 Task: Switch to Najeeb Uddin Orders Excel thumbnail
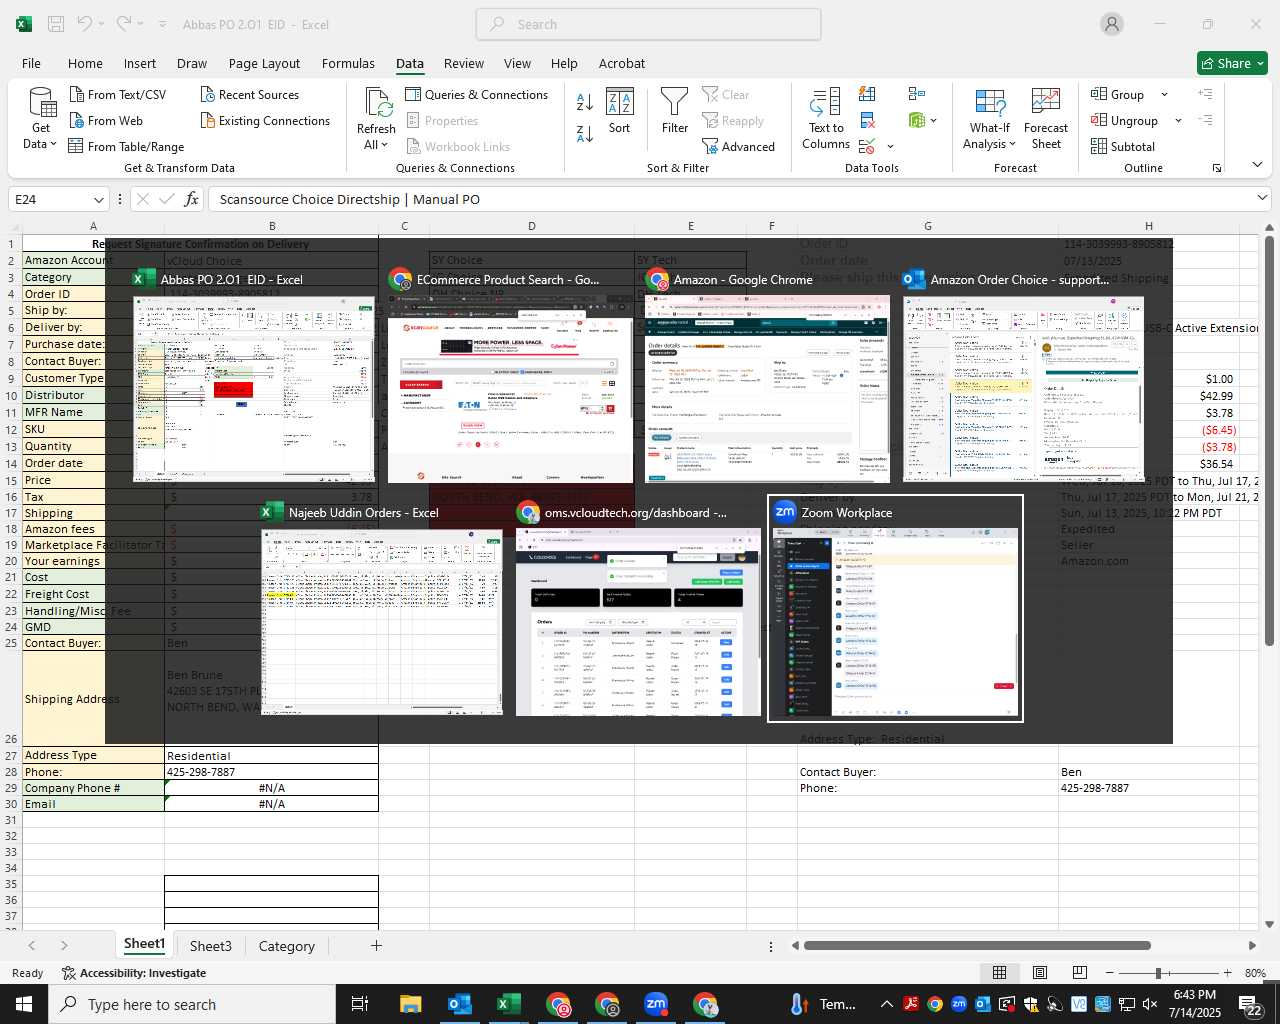(383, 609)
